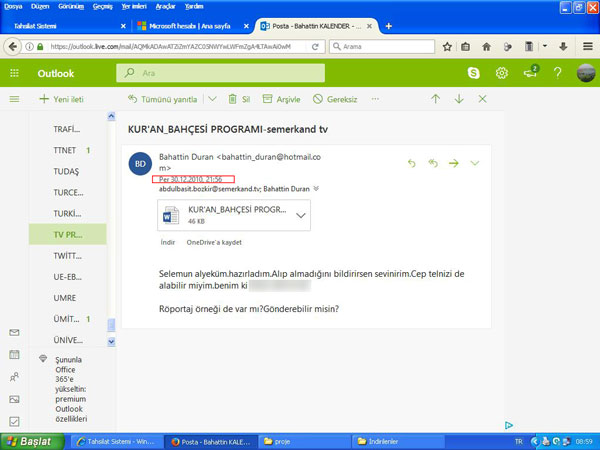
Task: Open the attachment options dropdown arrow
Action: 301,215
